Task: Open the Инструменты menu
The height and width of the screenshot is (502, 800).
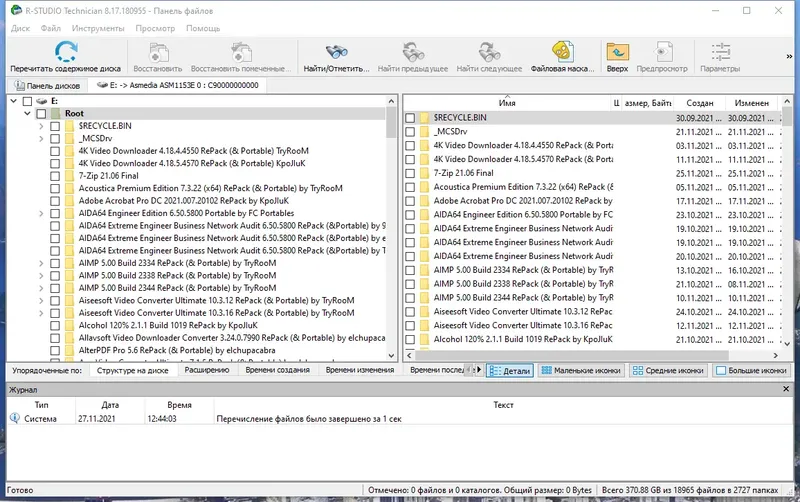Action: tap(98, 28)
